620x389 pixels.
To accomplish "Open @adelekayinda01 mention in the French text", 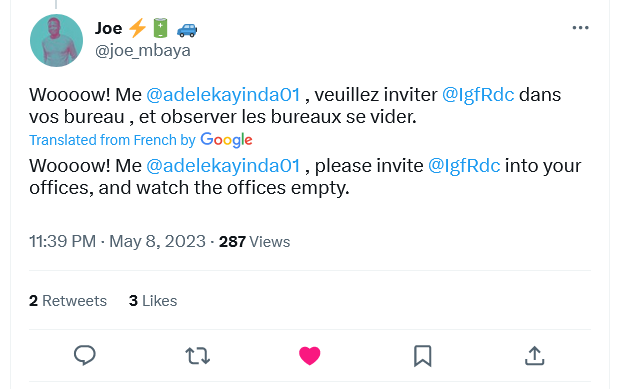I will tap(223, 95).
